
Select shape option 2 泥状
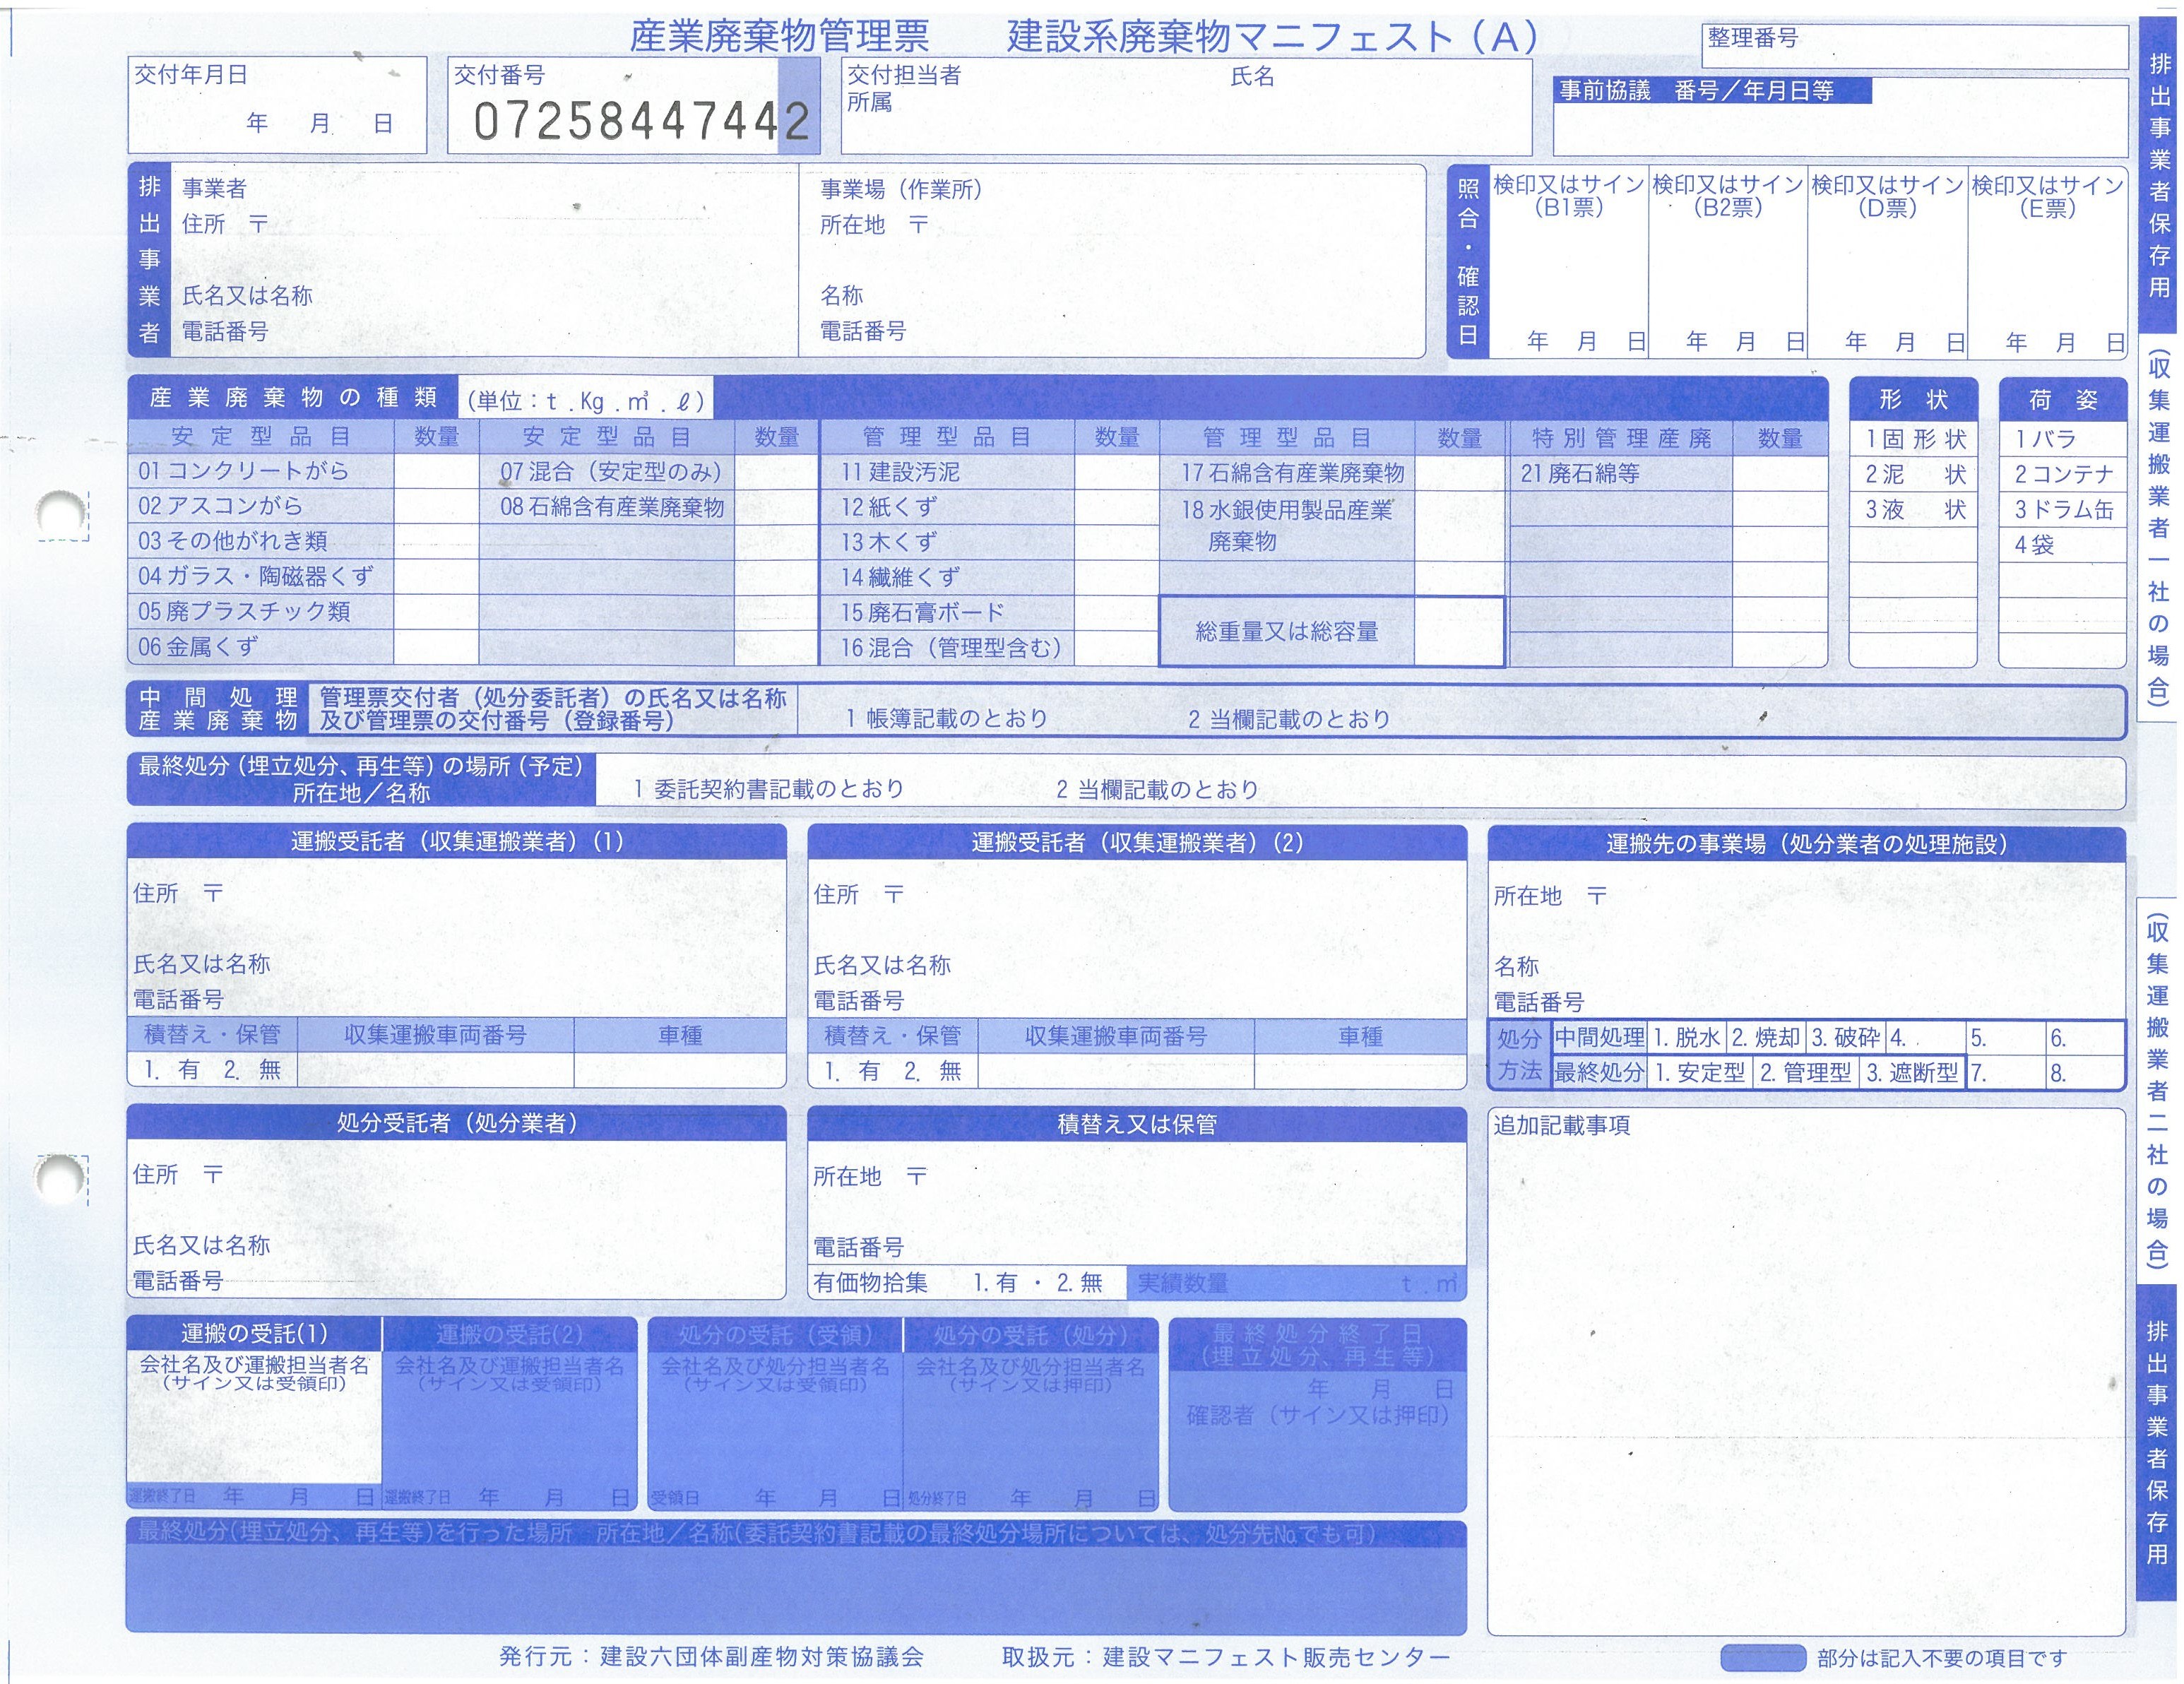1913,474
